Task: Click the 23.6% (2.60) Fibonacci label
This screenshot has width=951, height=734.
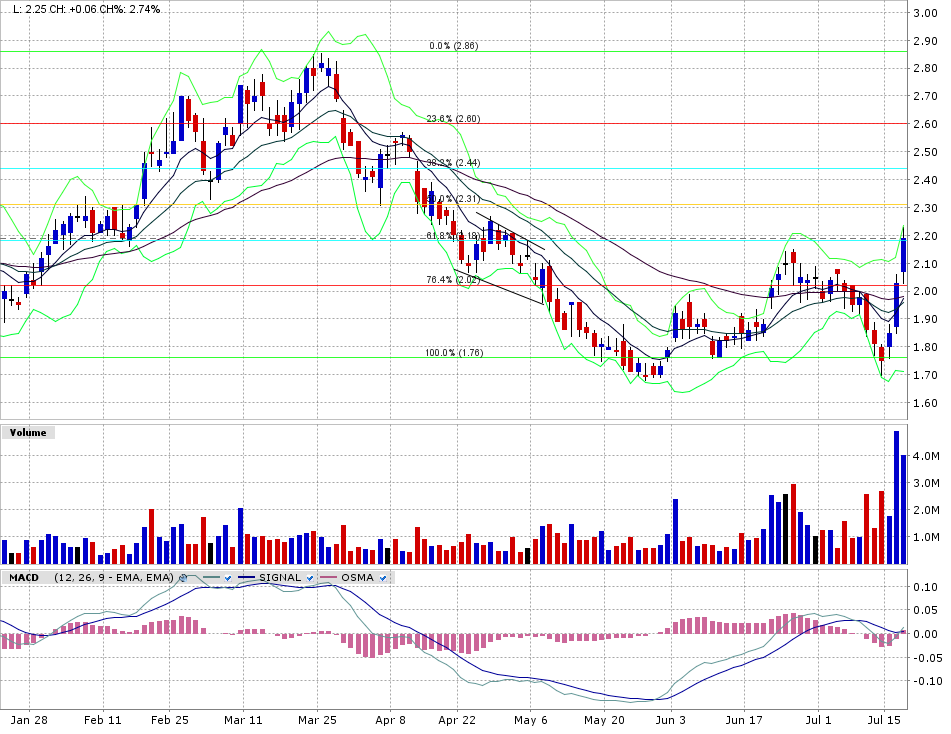Action: [453, 118]
